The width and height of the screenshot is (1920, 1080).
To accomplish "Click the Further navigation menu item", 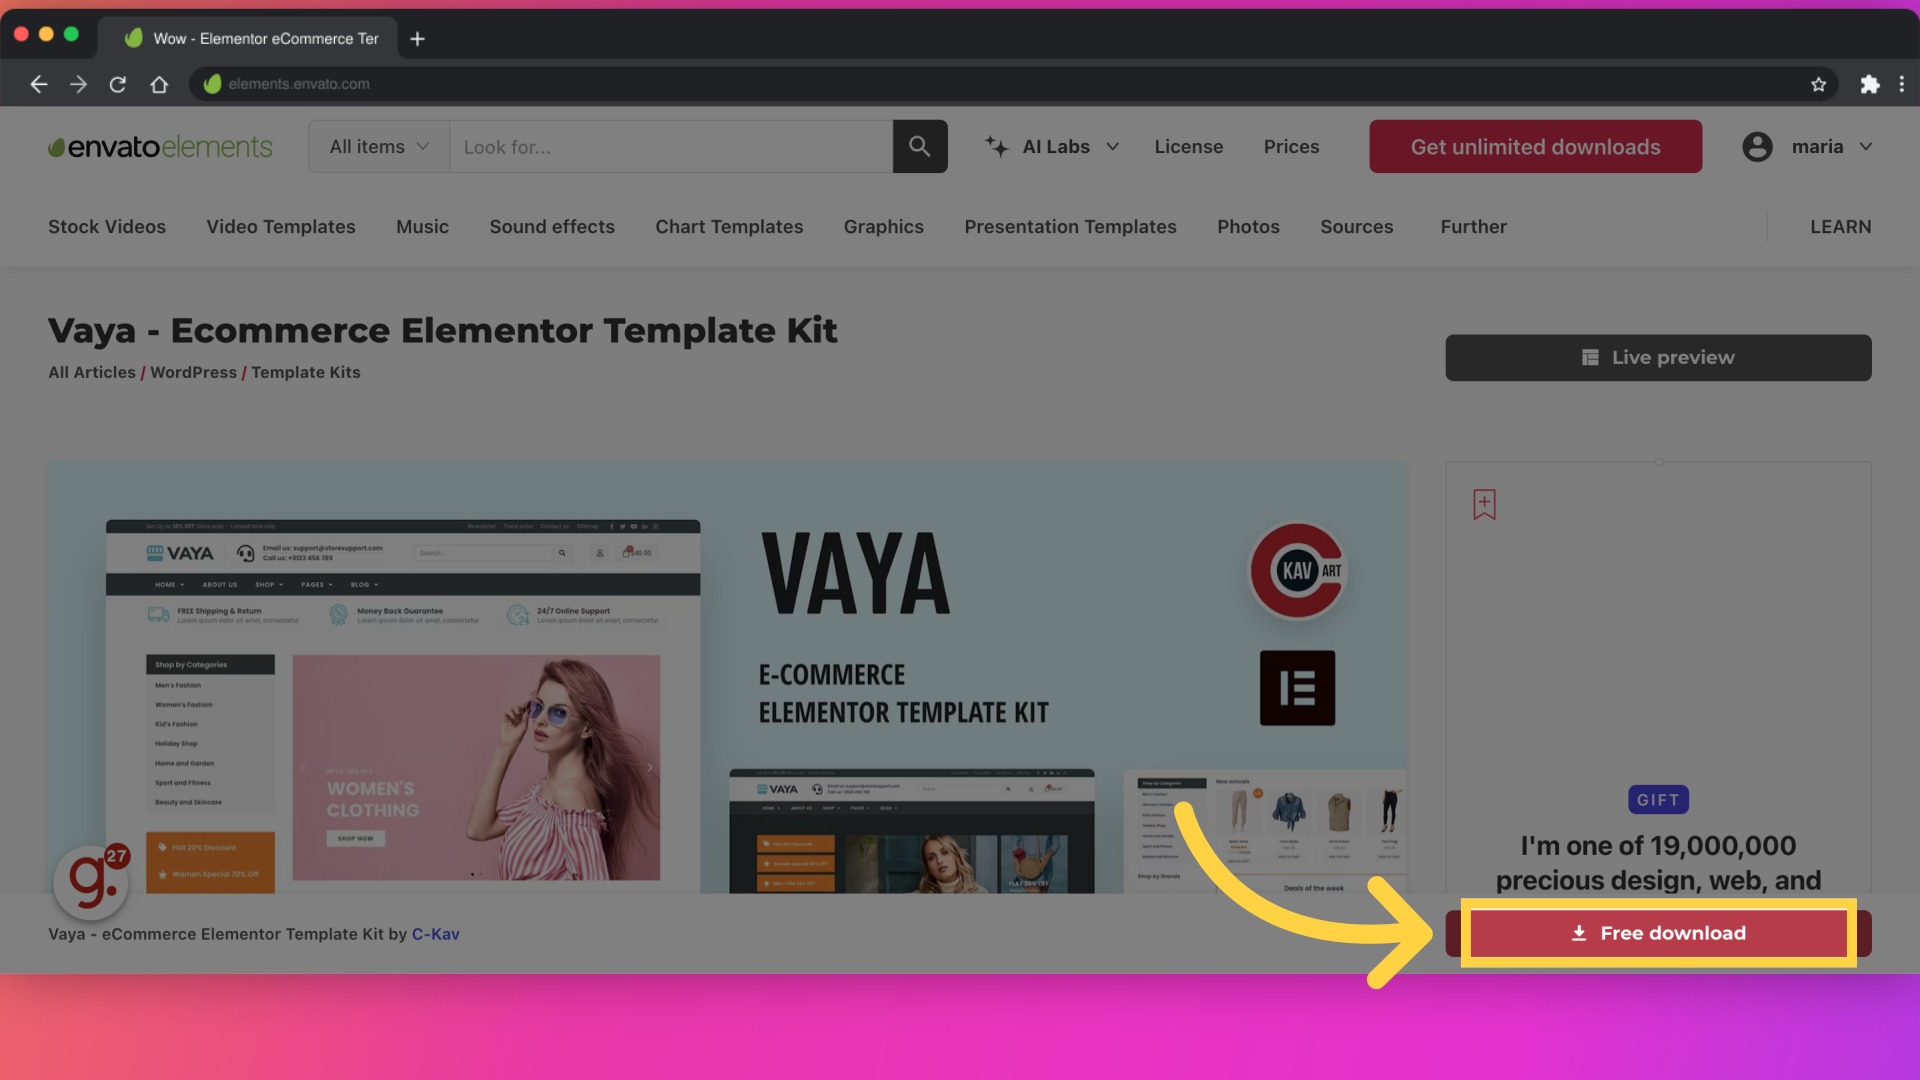I will pos(1473,227).
